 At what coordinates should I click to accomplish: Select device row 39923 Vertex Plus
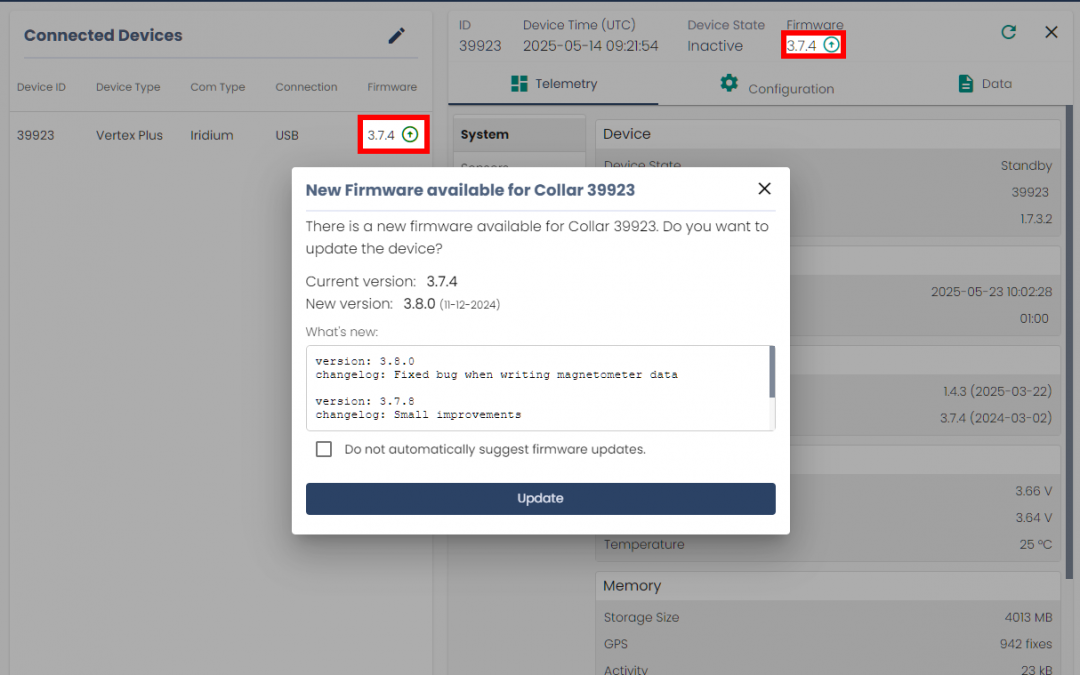point(130,135)
